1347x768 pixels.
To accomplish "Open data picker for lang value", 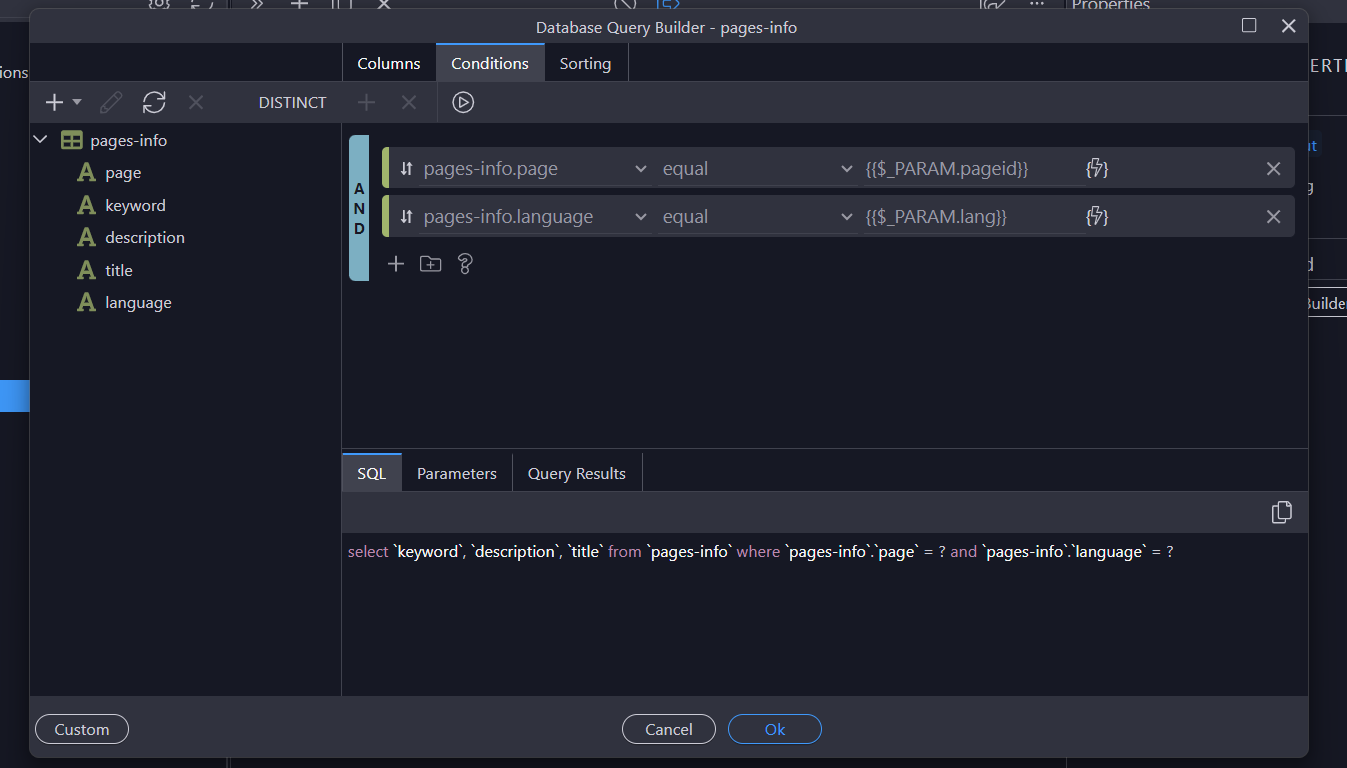I will (x=1097, y=217).
